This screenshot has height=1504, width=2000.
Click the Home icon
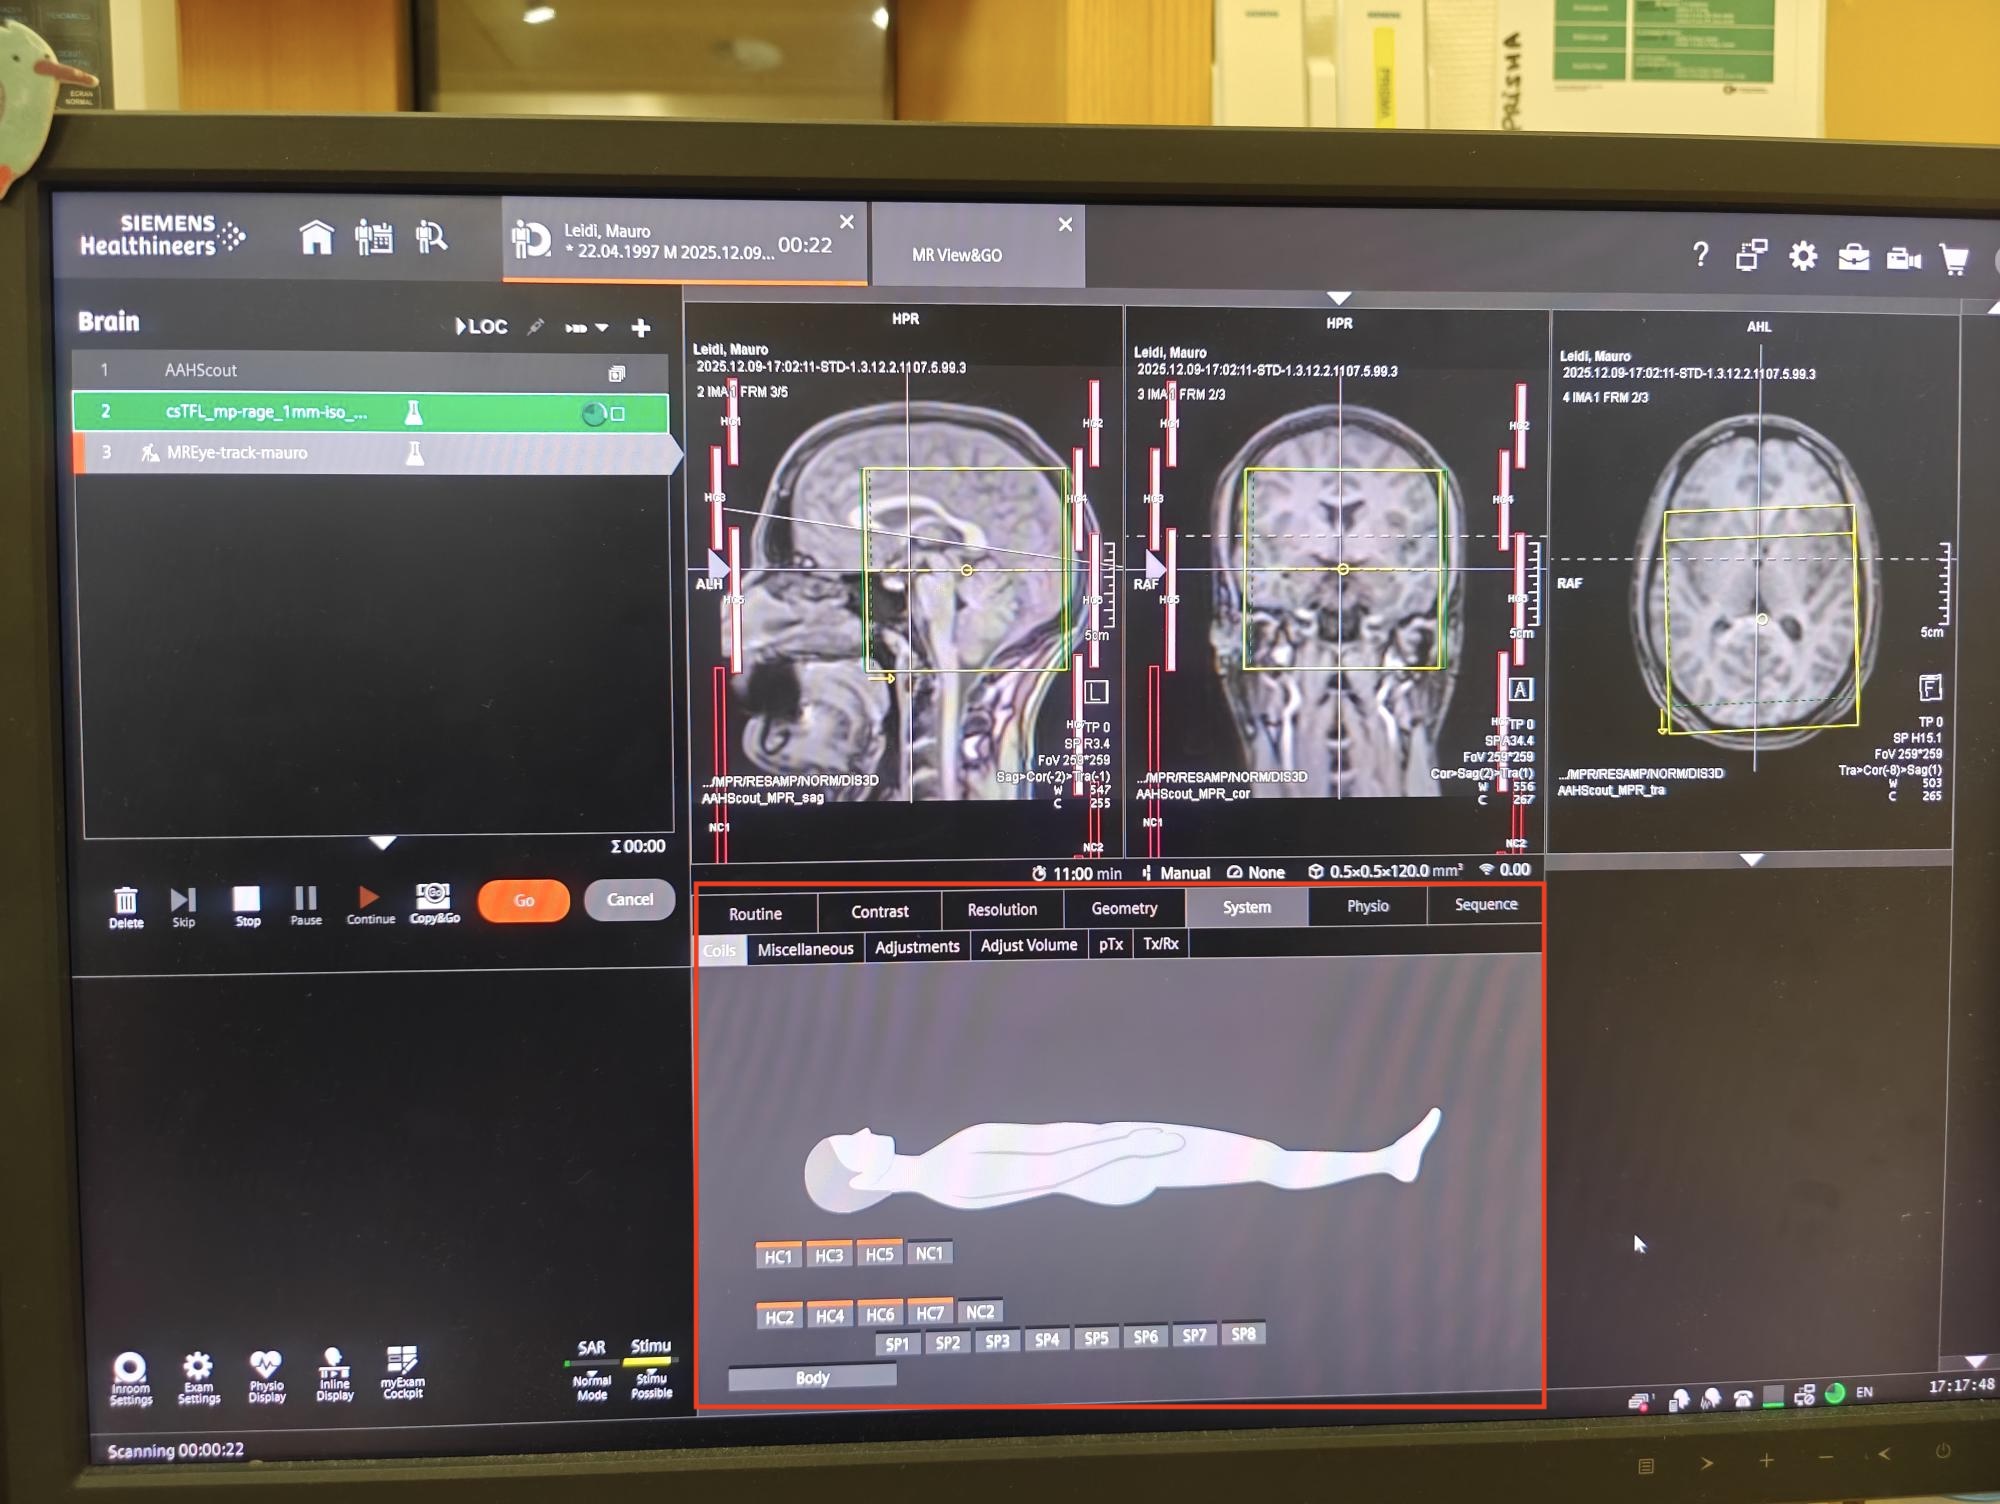(x=316, y=238)
